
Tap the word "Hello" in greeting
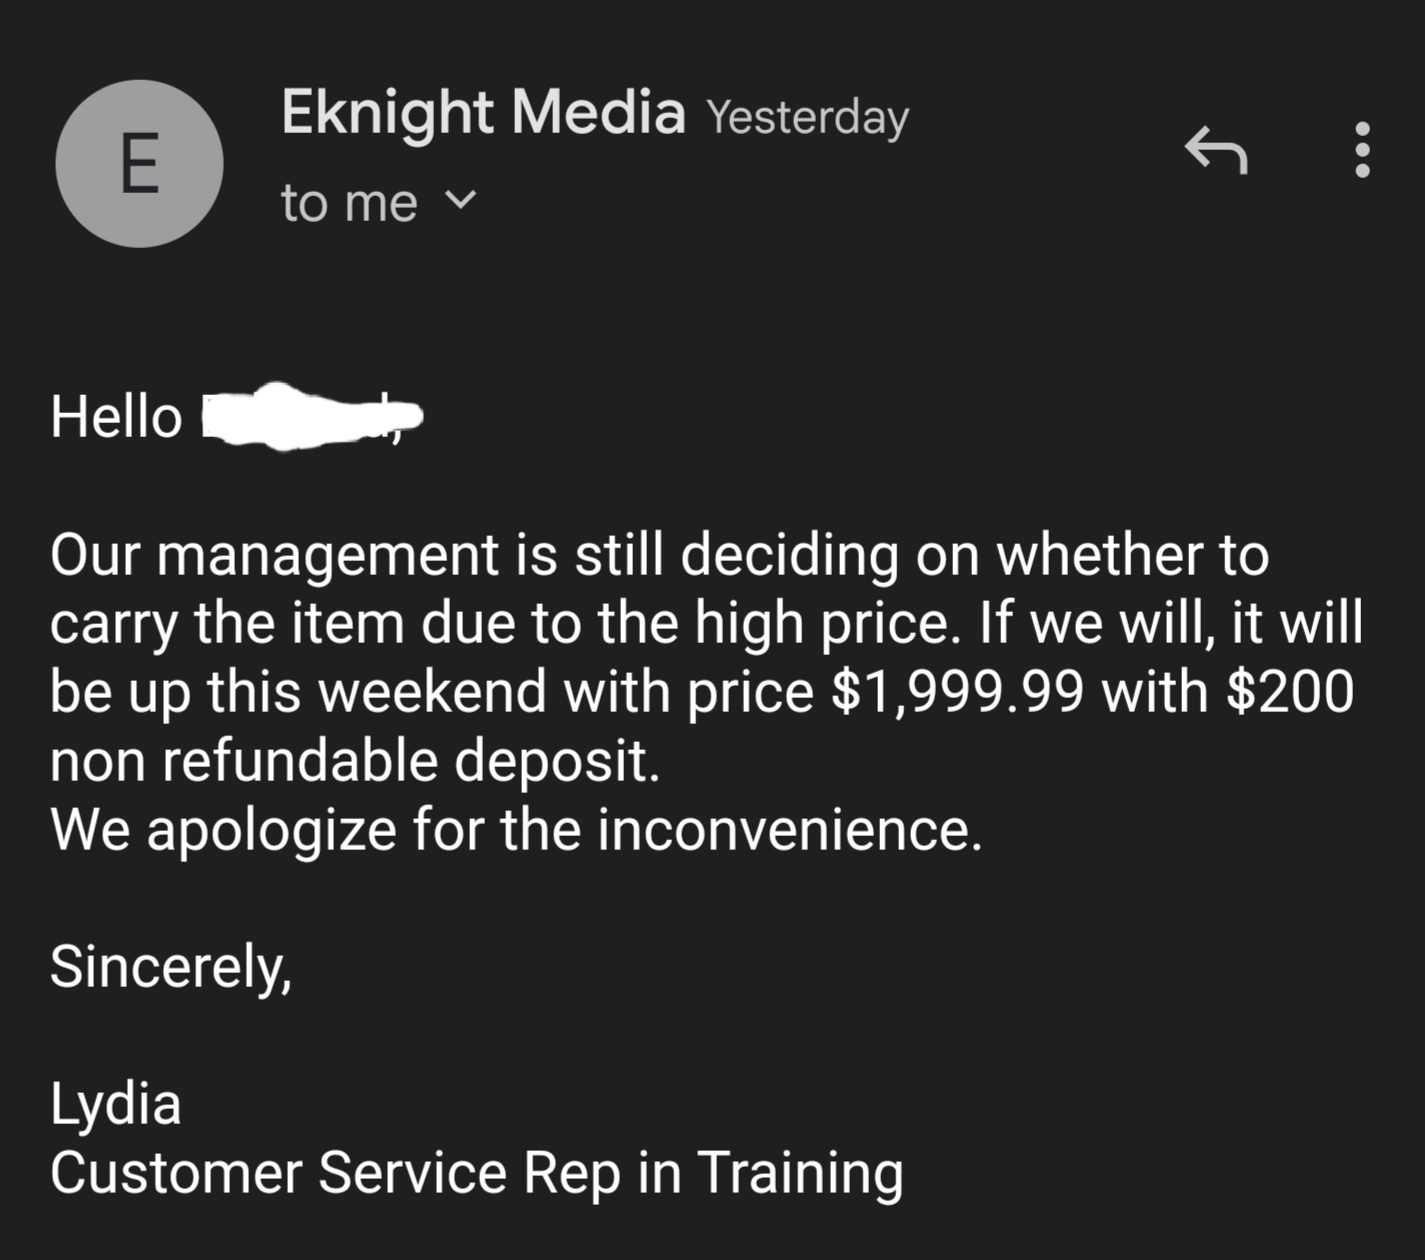pyautogui.click(x=116, y=416)
